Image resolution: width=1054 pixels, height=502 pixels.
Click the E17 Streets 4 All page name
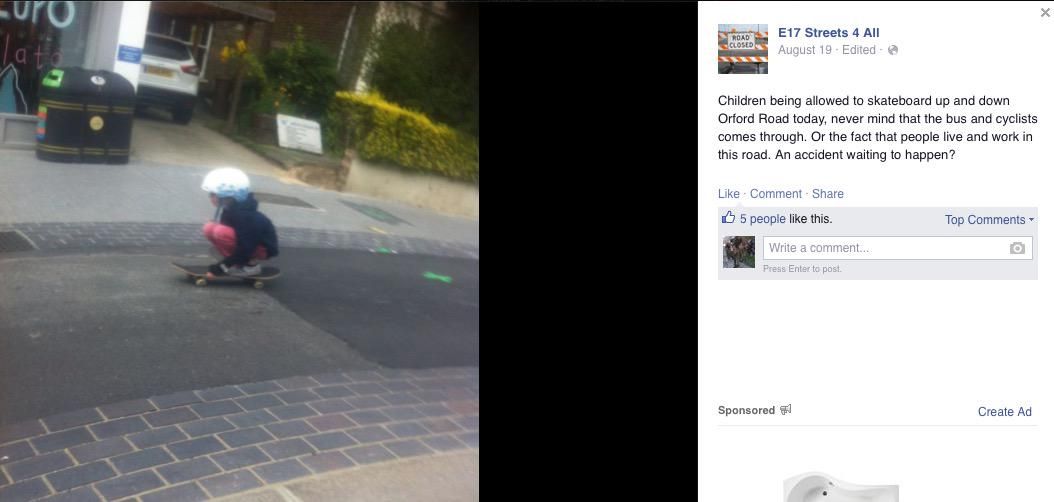[x=828, y=32]
